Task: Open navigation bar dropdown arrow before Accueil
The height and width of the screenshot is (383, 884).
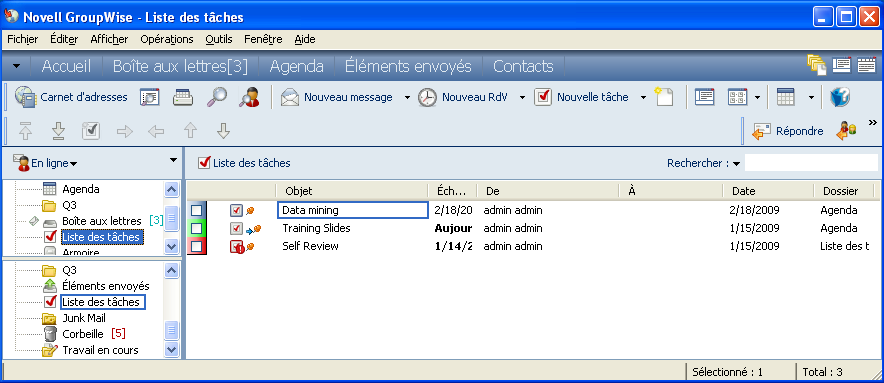Action: point(17,66)
